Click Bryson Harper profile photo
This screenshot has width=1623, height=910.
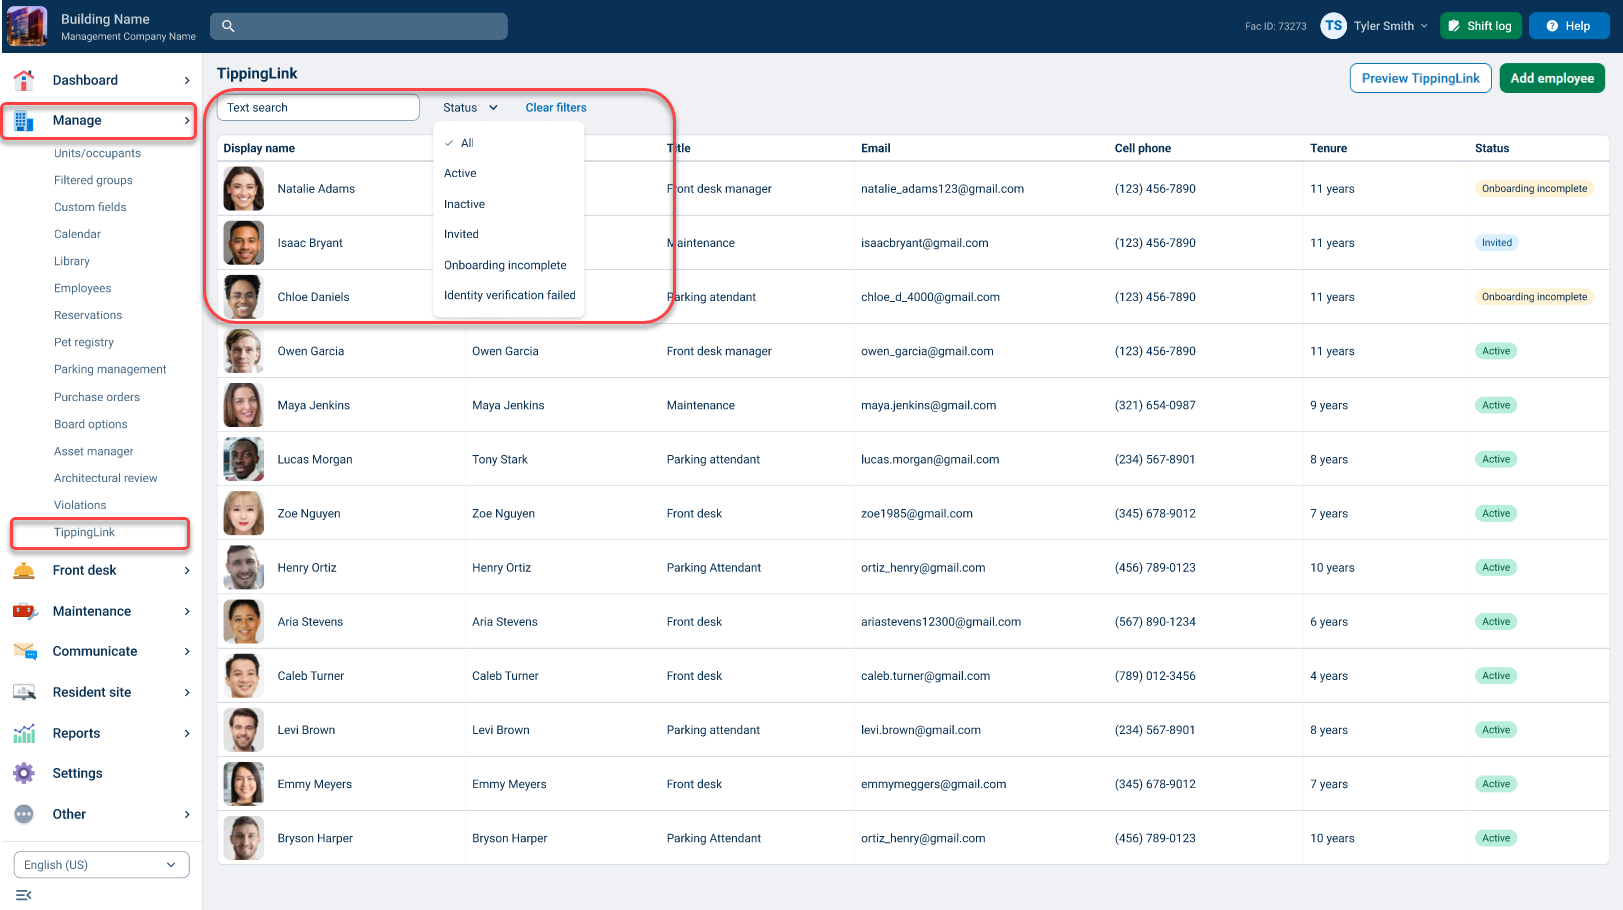tap(244, 838)
